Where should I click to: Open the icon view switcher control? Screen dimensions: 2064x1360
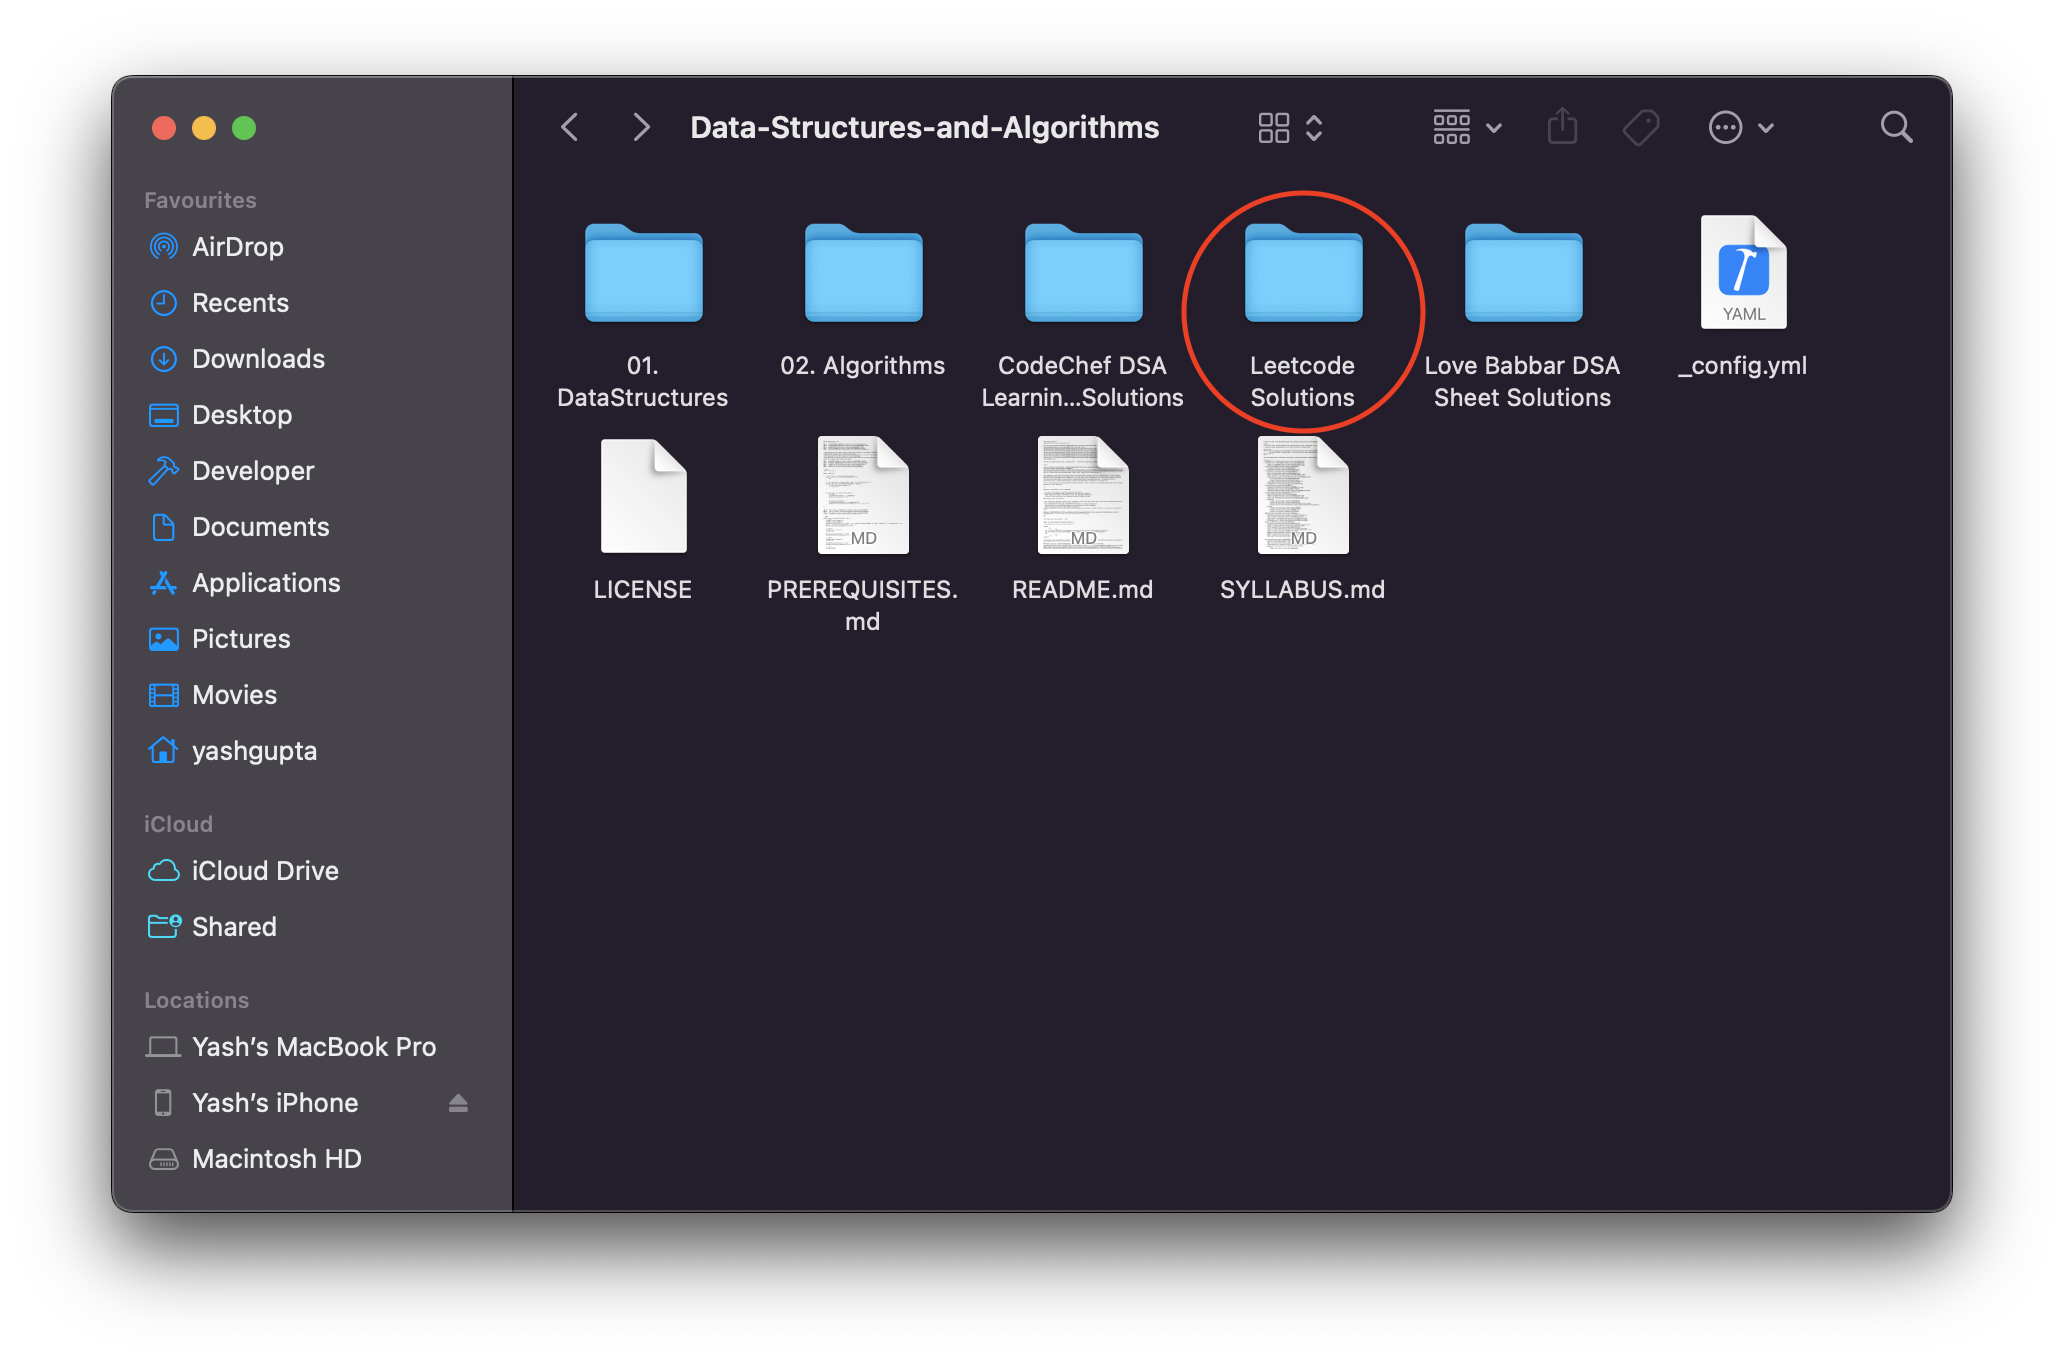pyautogui.click(x=1290, y=127)
